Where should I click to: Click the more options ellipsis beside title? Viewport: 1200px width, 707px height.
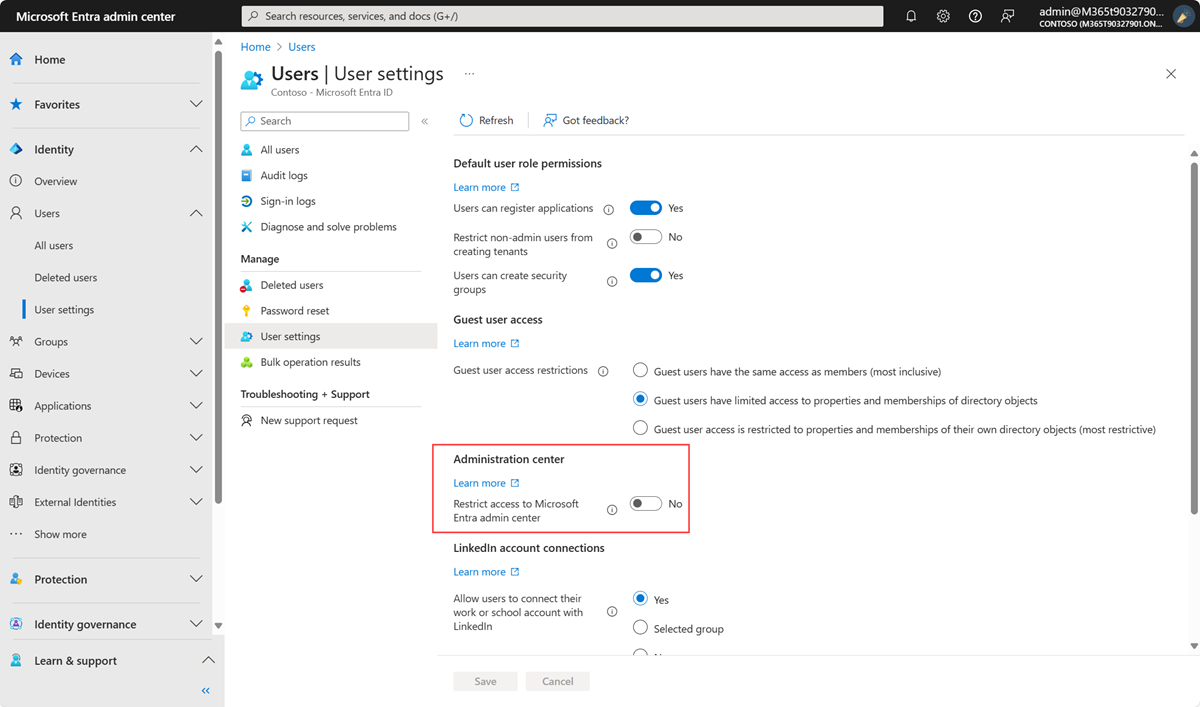[x=469, y=74]
